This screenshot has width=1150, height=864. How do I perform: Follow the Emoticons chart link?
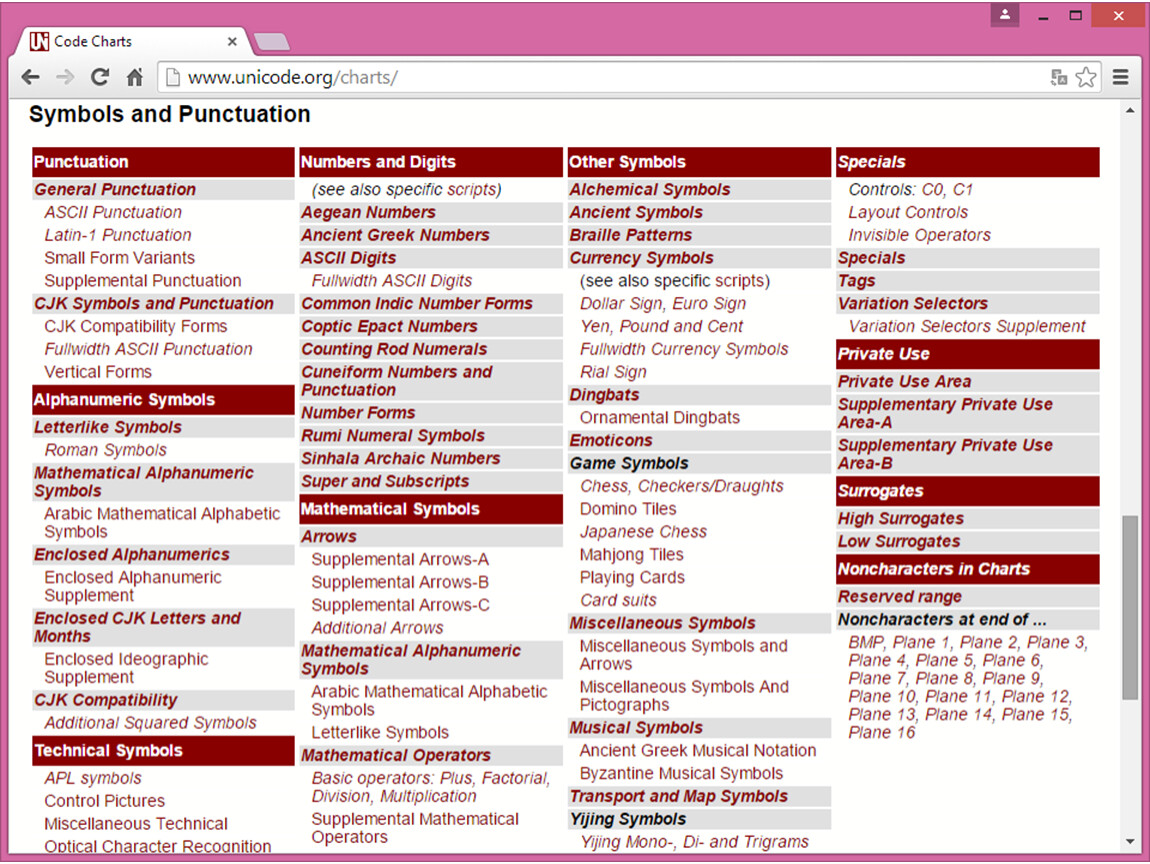point(610,441)
